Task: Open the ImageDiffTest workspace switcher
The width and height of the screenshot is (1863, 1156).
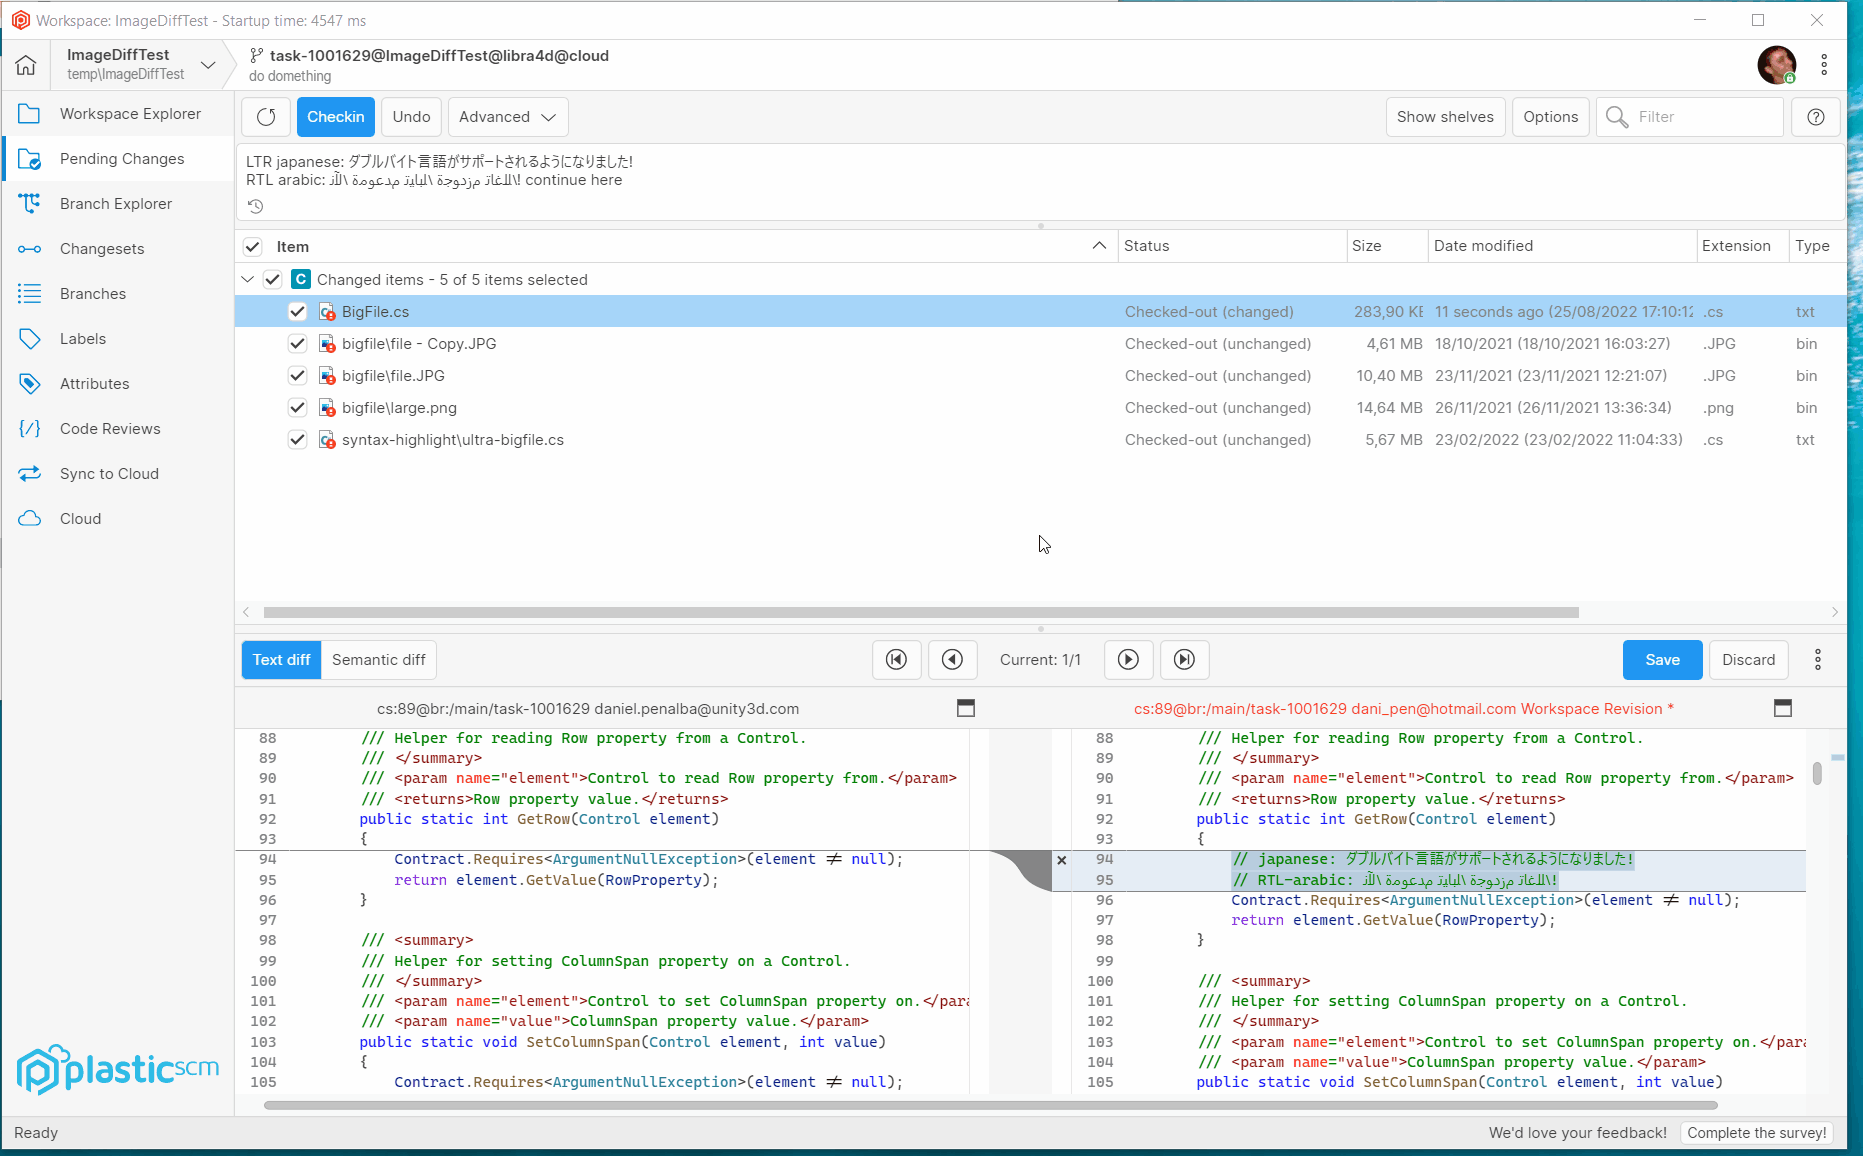Action: pos(139,64)
